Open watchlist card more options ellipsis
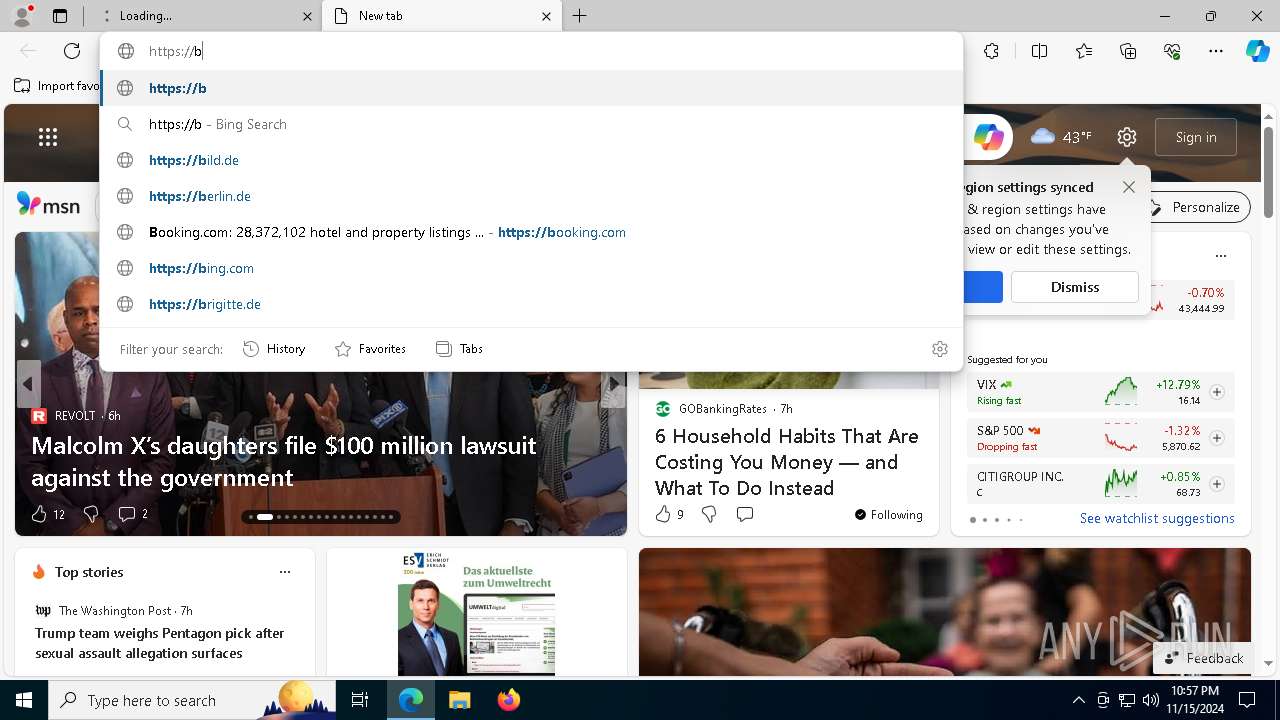The width and height of the screenshot is (1280, 720). [x=1221, y=256]
